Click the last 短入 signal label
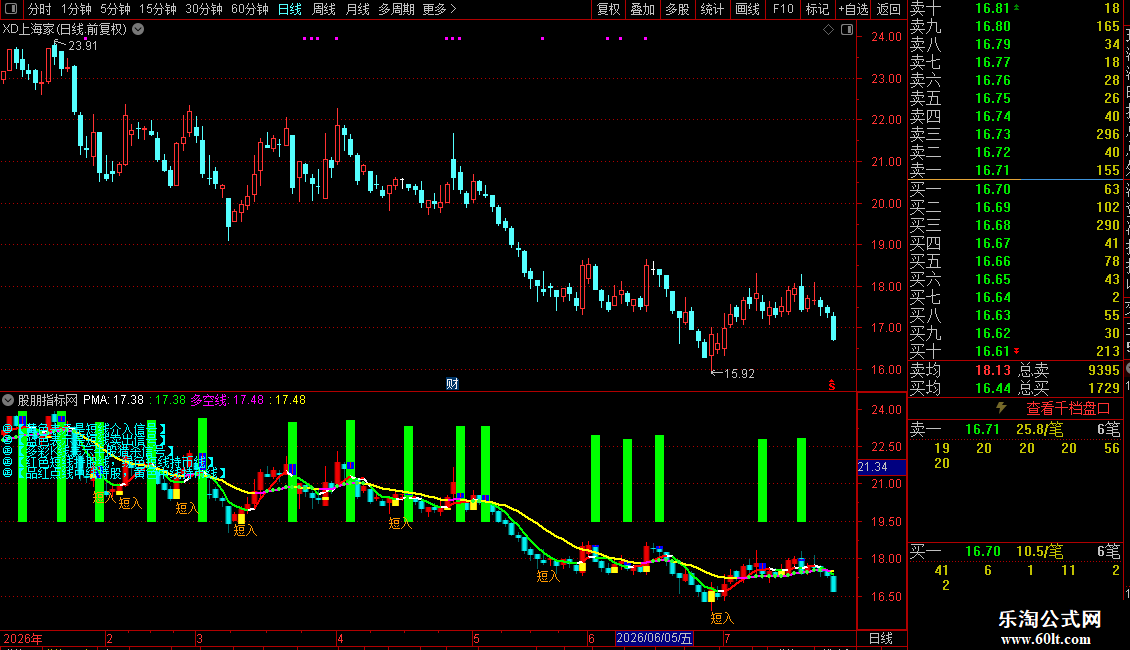Viewport: 1130px width, 650px height. (x=721, y=618)
